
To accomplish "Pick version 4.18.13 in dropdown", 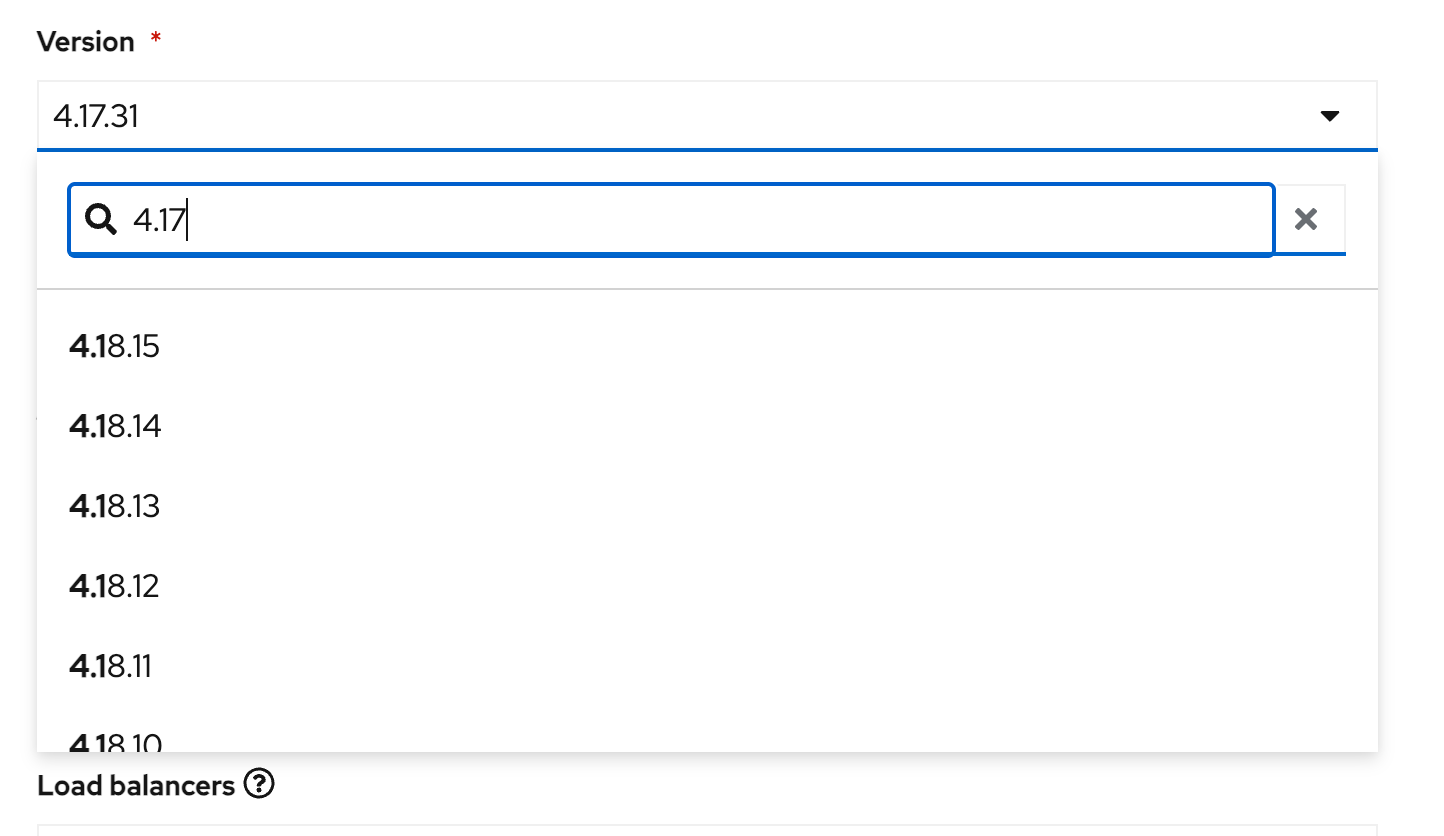I will coord(115,507).
